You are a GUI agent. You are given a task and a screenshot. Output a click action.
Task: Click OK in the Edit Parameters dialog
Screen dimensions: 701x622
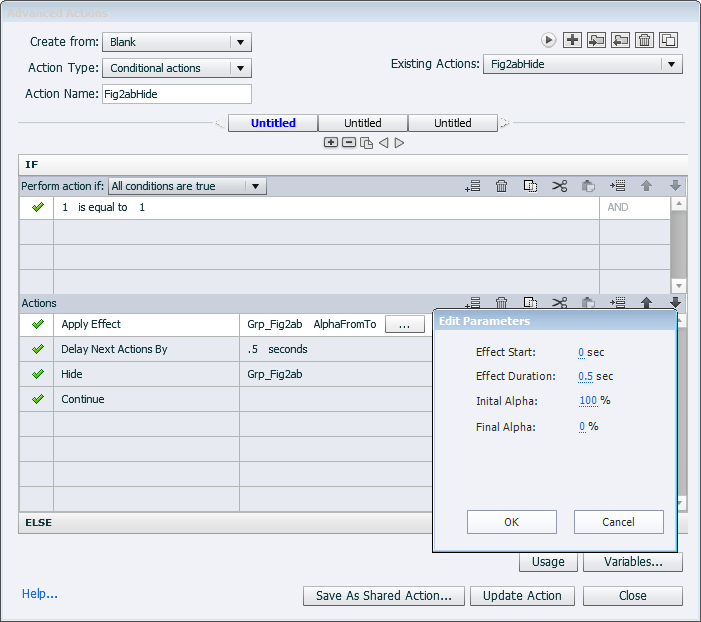pos(511,522)
